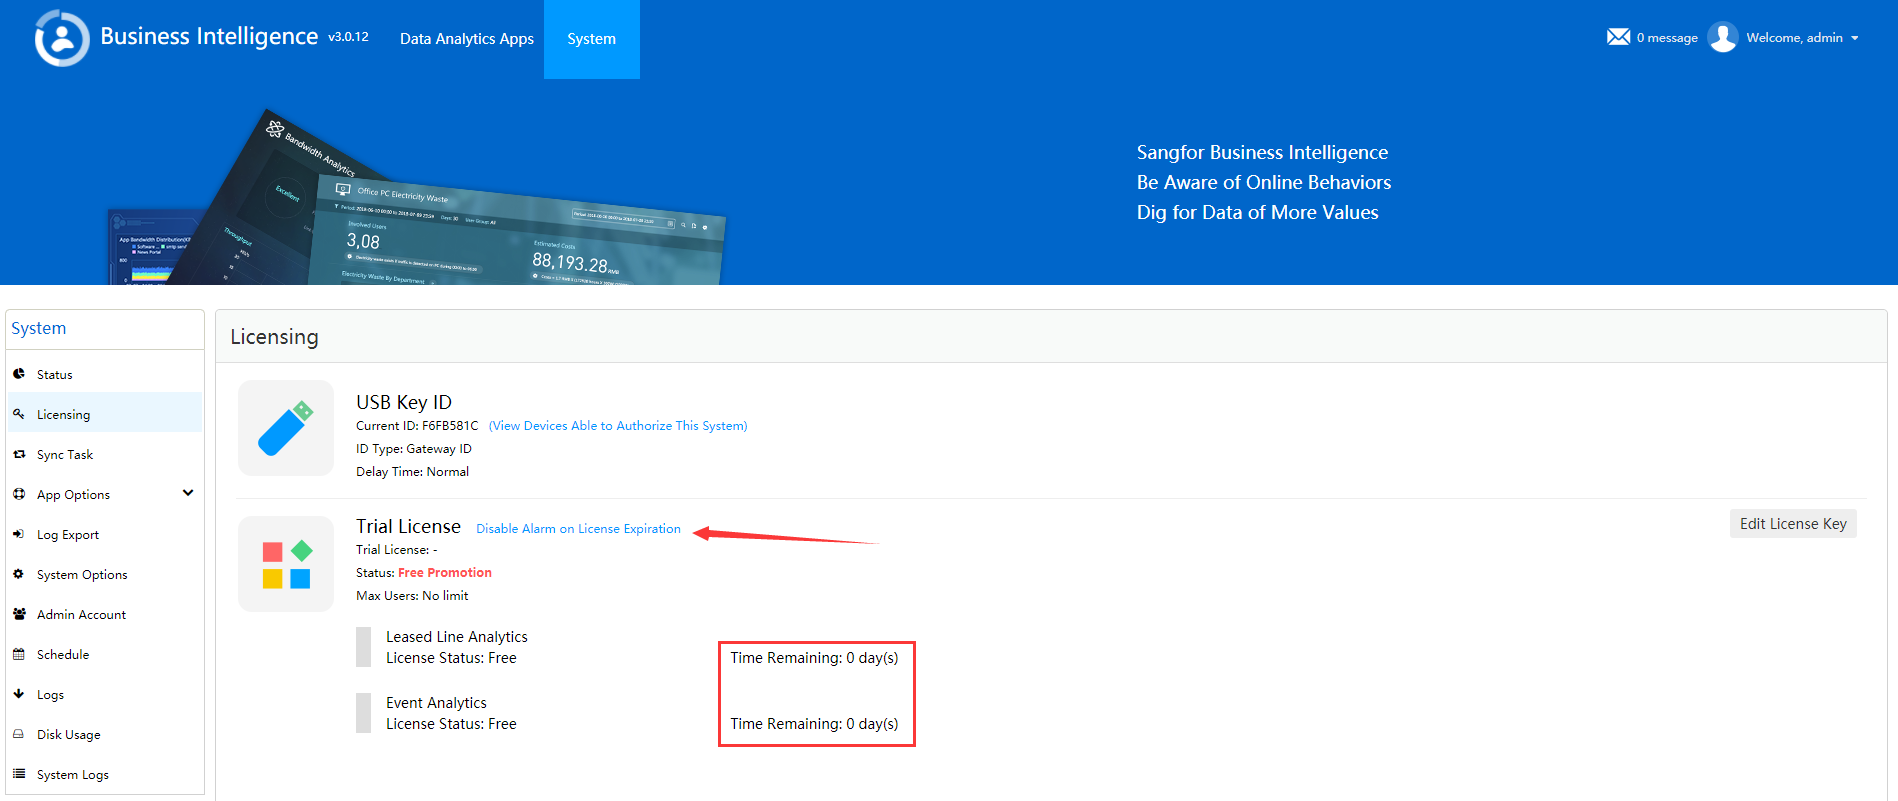Go to Log Export page
The image size is (1898, 801).
click(x=105, y=534)
